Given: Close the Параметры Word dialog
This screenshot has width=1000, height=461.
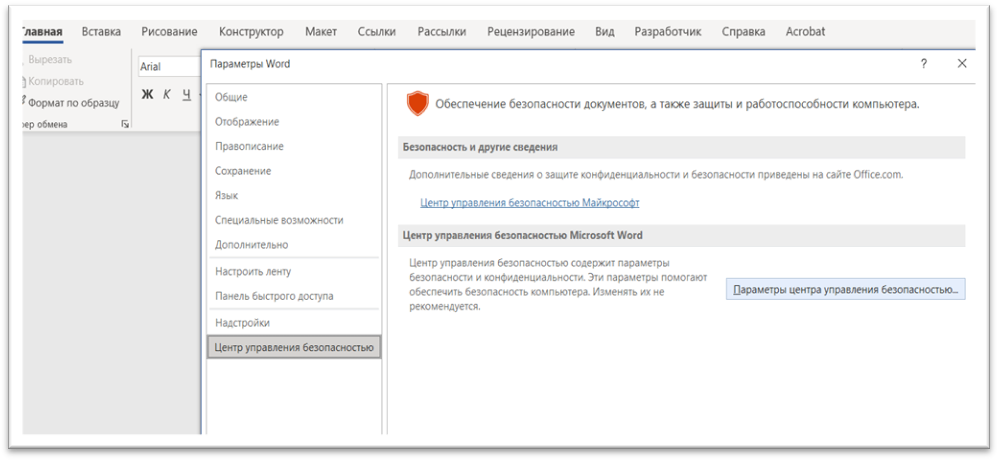Looking at the screenshot, I should pos(962,63).
